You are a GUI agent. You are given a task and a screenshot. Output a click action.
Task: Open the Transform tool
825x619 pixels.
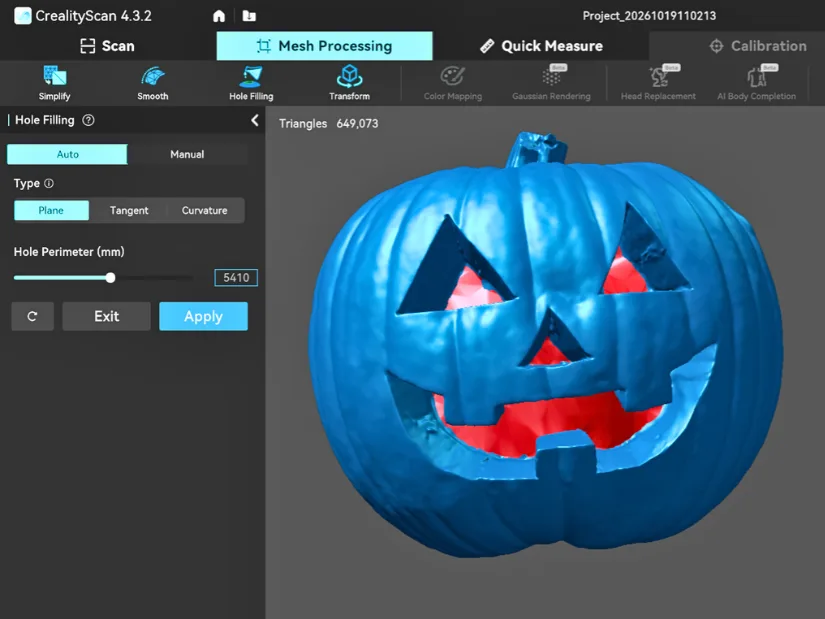(x=349, y=83)
